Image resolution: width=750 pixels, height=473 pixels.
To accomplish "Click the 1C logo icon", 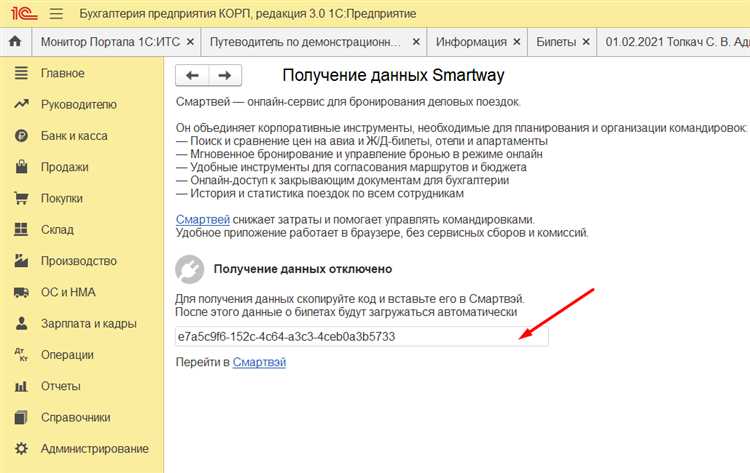I will click(x=23, y=13).
